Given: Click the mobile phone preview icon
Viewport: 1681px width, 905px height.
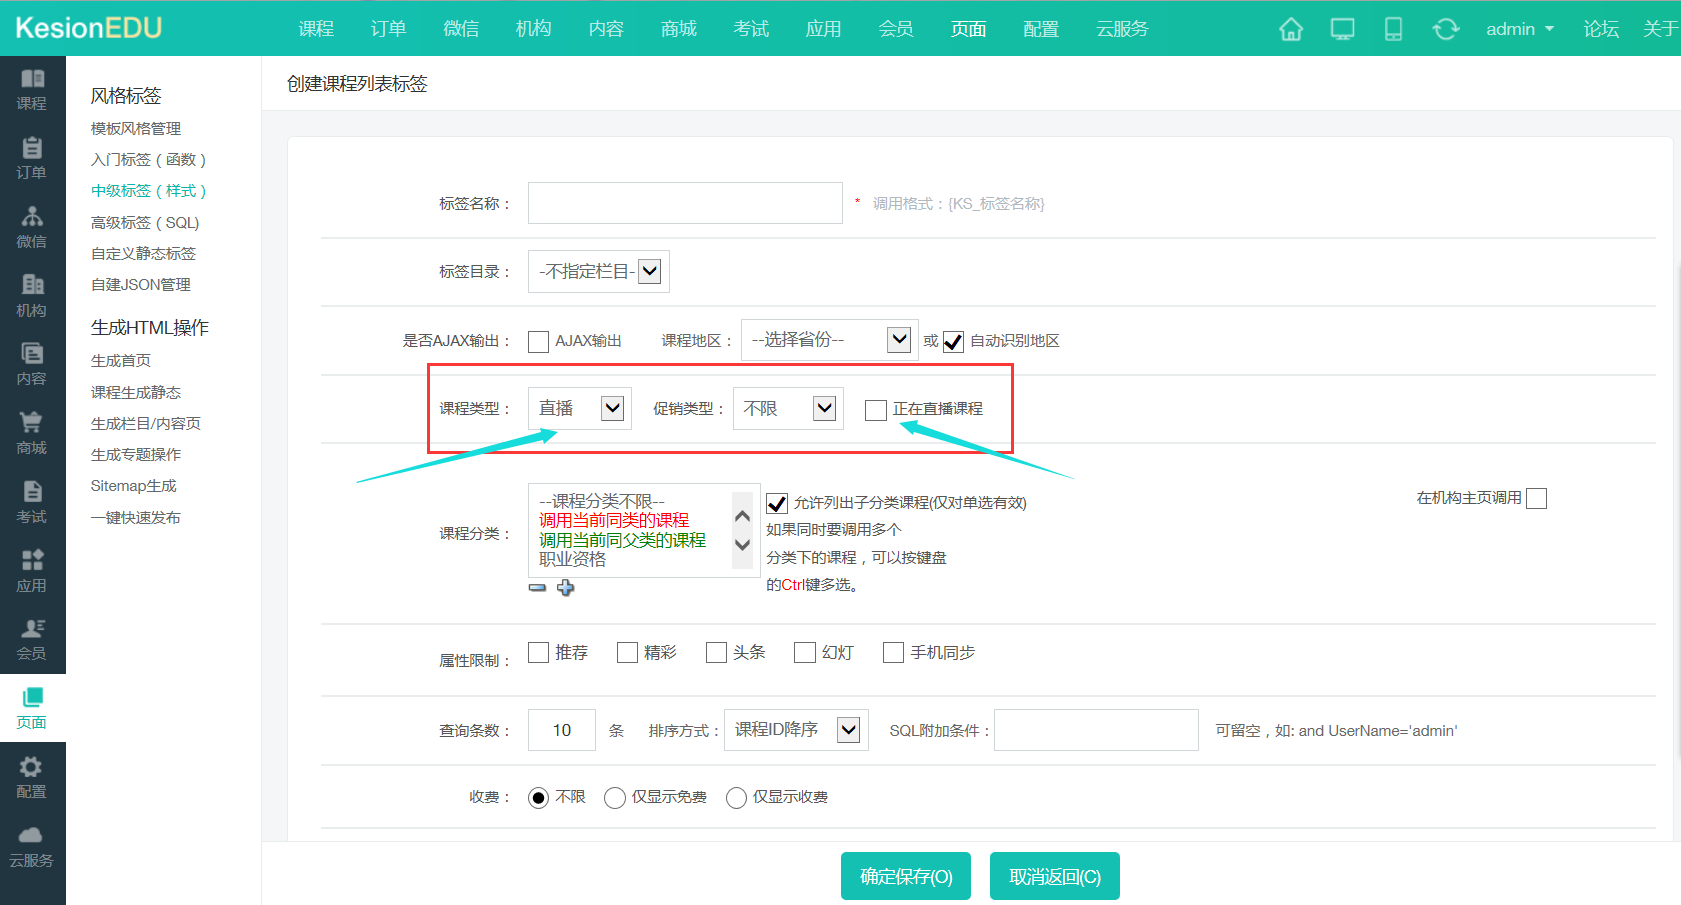Looking at the screenshot, I should tap(1393, 29).
